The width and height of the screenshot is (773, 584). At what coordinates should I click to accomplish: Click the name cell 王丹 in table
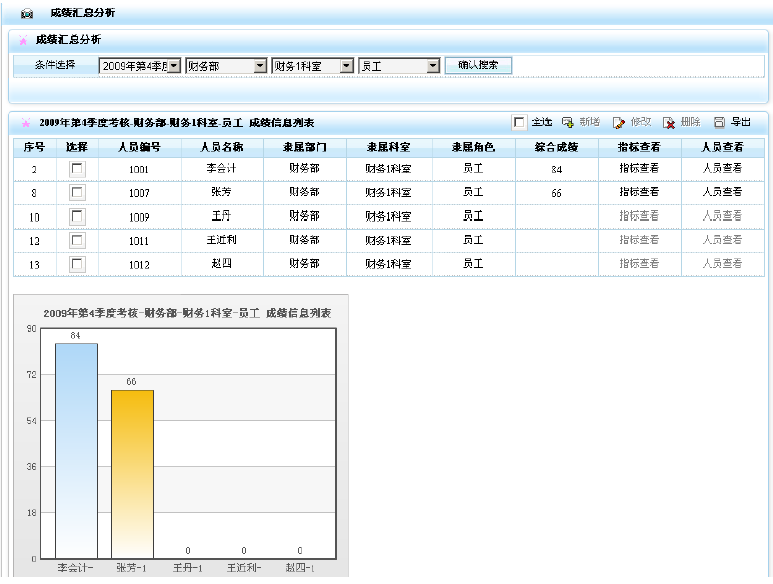(221, 216)
